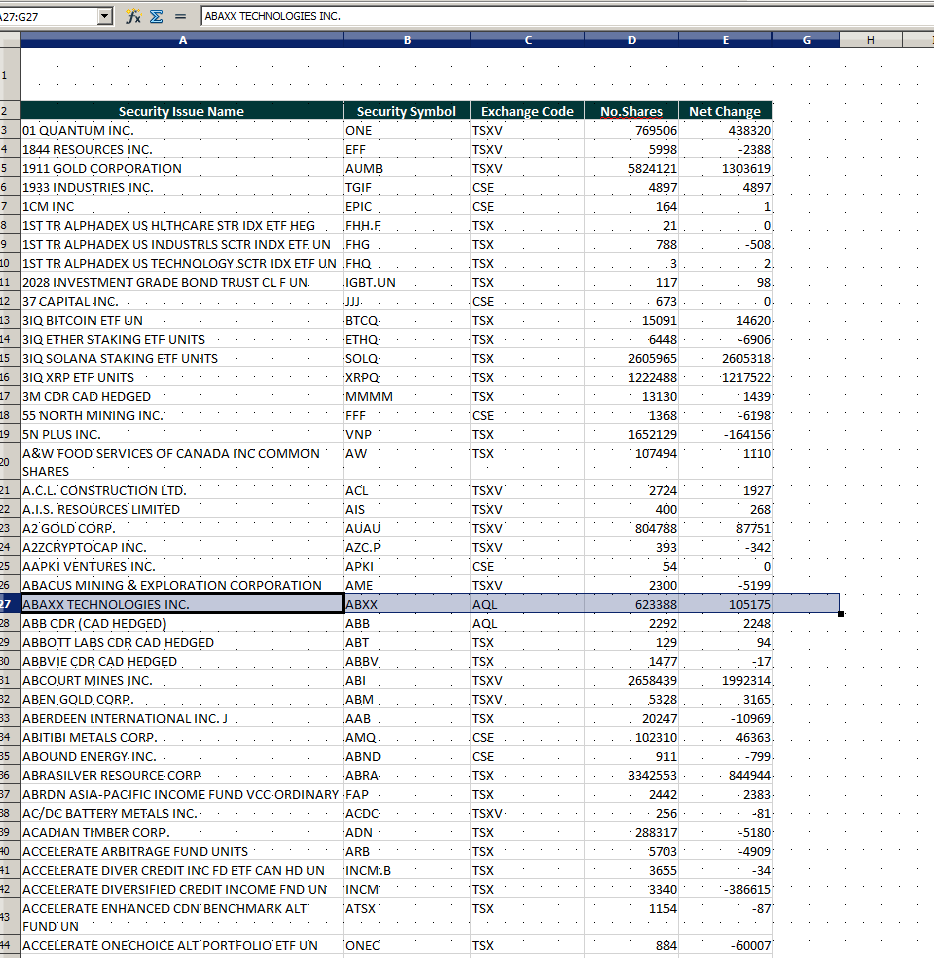Select cell AC/DC BATTERY METALS INC.
This screenshot has height=958, width=934.
tap(182, 813)
